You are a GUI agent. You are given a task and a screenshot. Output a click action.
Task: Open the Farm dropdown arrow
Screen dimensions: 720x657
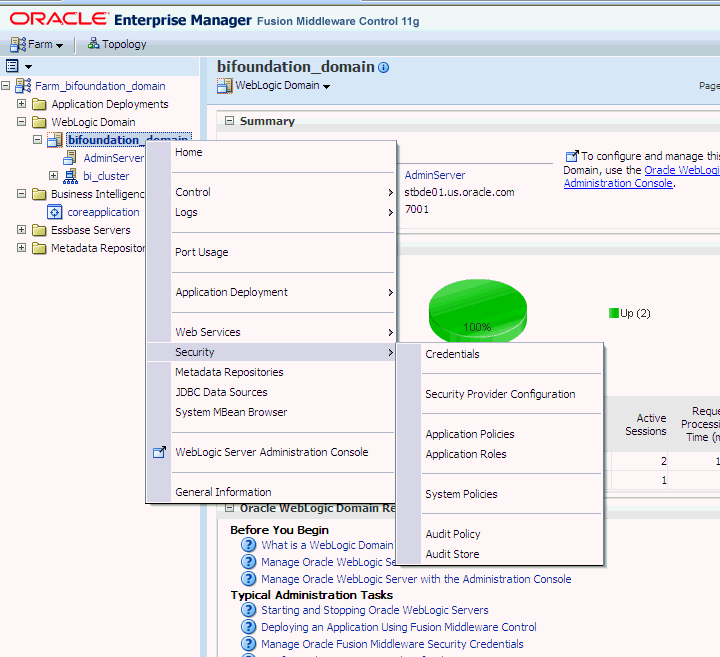tap(59, 45)
